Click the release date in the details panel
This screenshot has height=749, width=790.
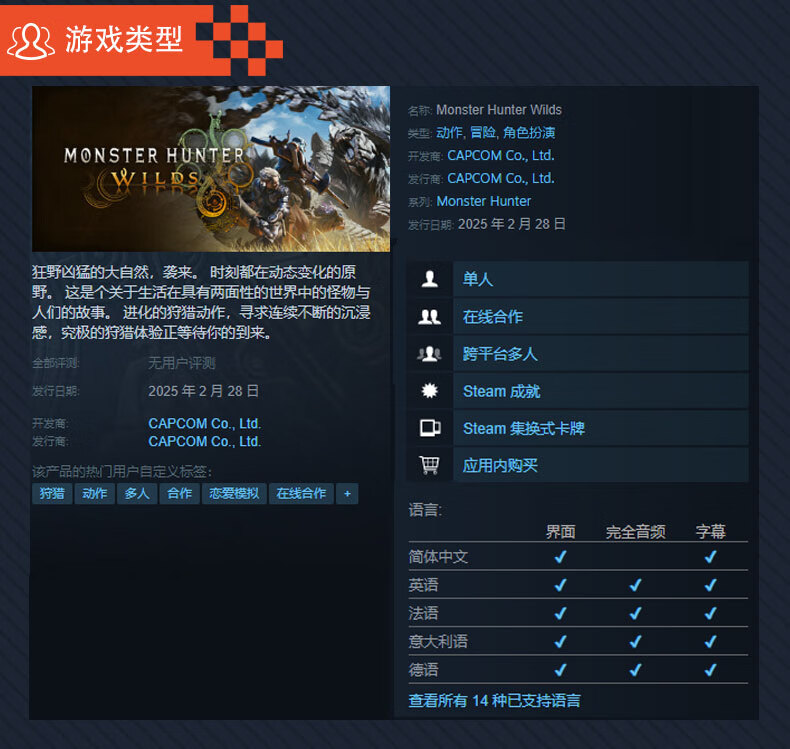(511, 224)
